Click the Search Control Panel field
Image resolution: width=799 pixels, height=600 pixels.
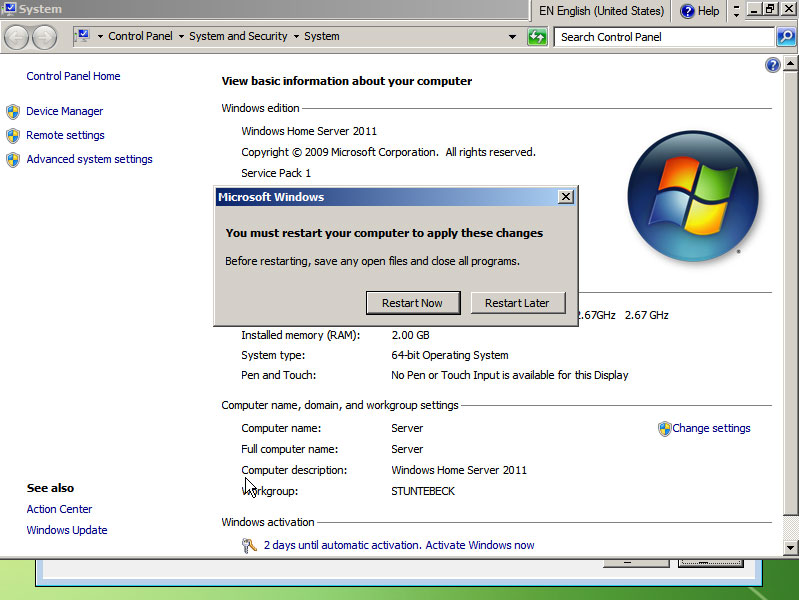[x=664, y=37]
